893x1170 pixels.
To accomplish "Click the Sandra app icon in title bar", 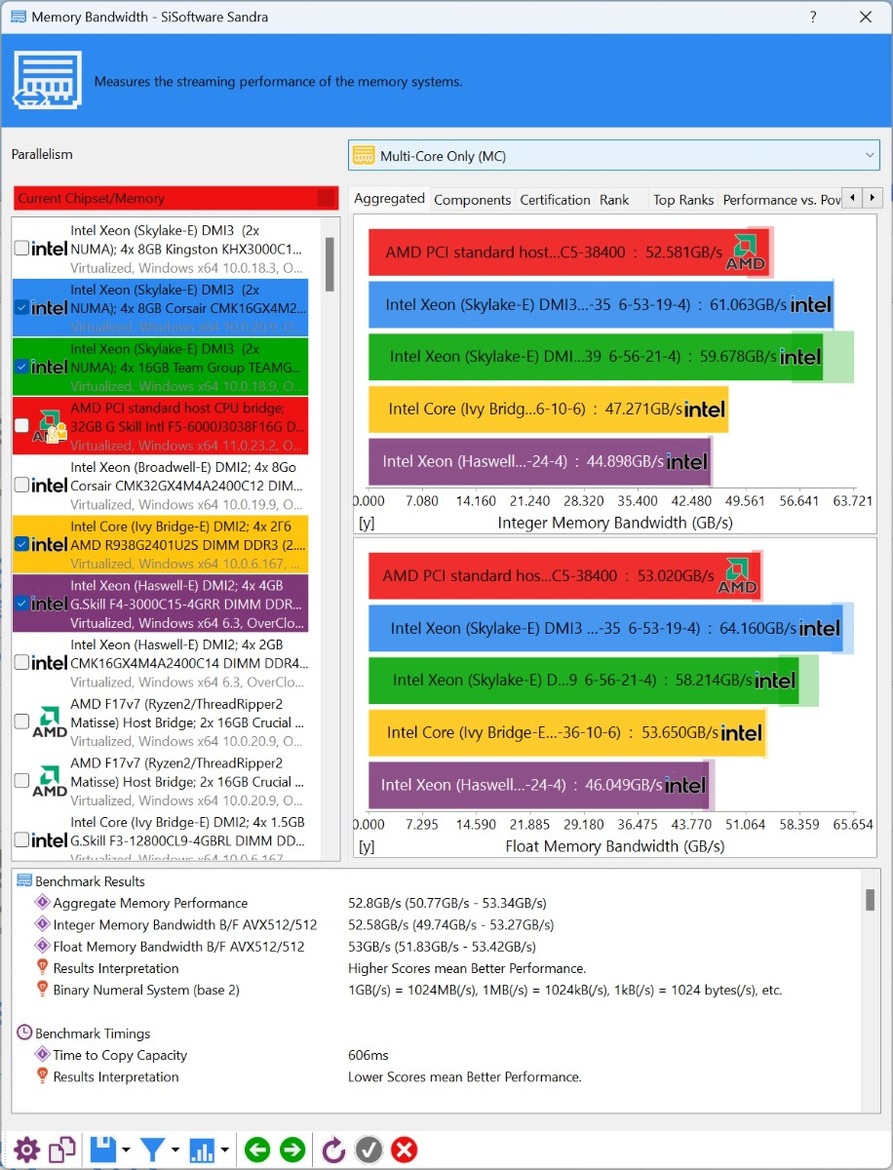I will (19, 16).
